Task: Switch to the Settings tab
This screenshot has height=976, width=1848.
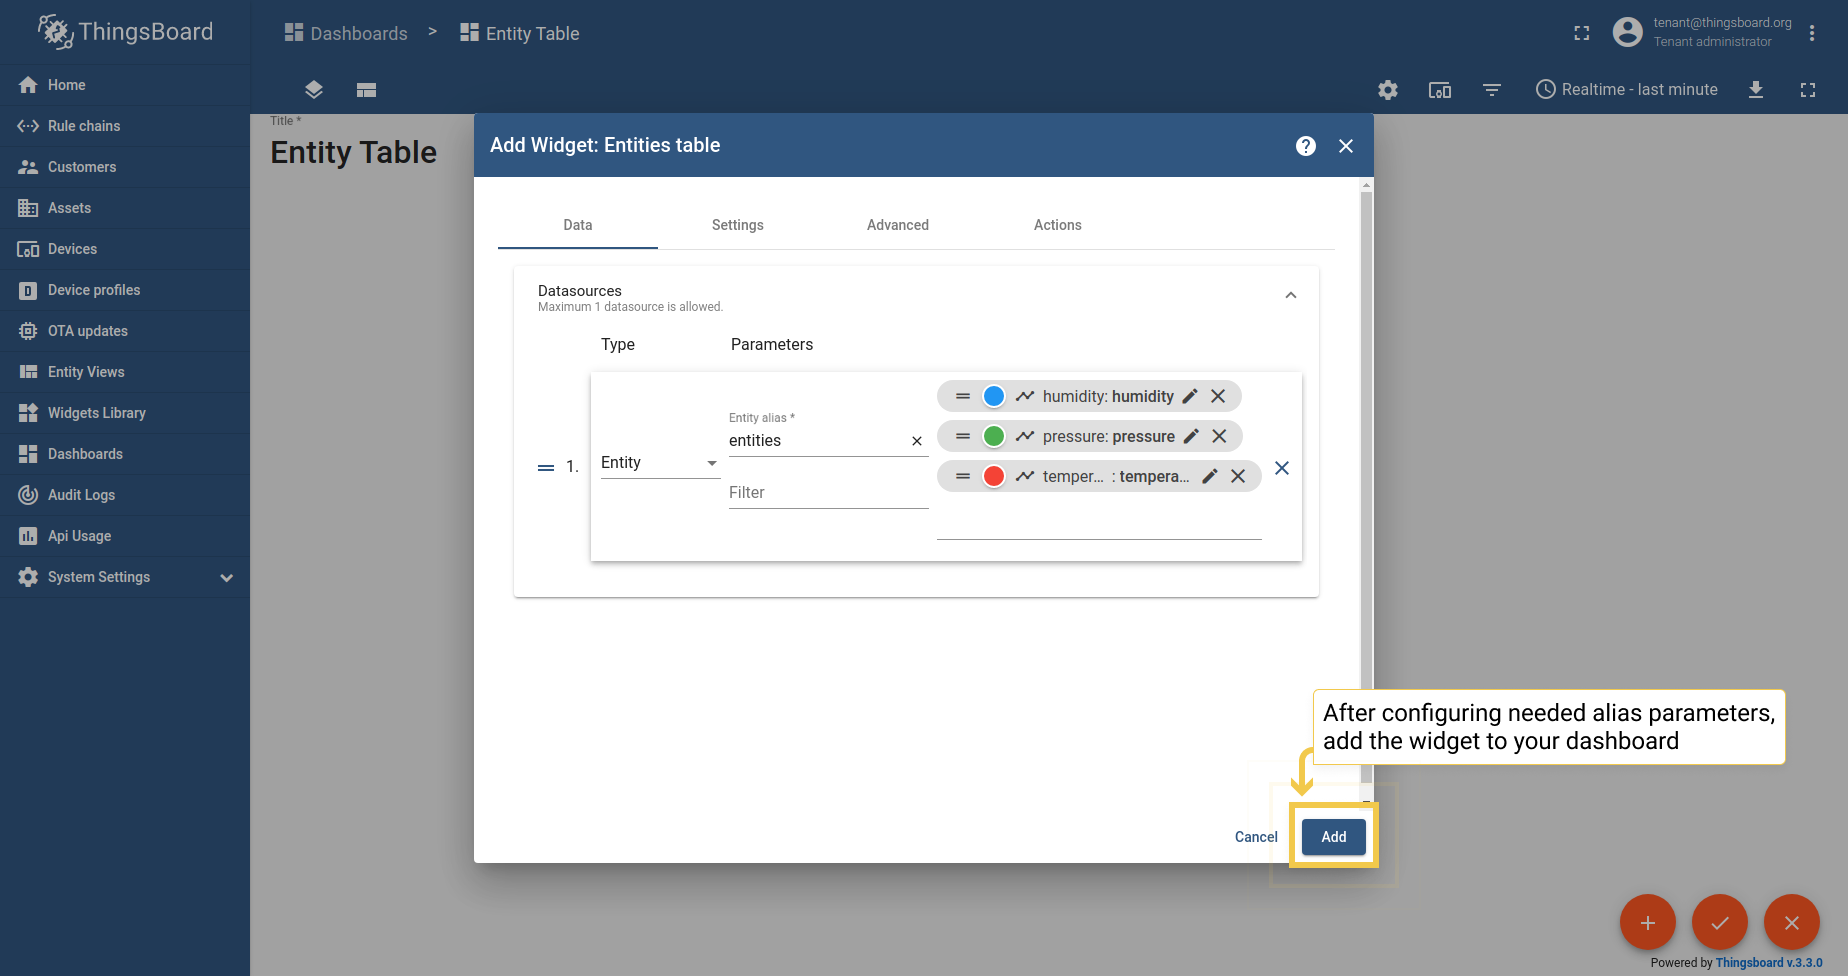Action: (738, 225)
